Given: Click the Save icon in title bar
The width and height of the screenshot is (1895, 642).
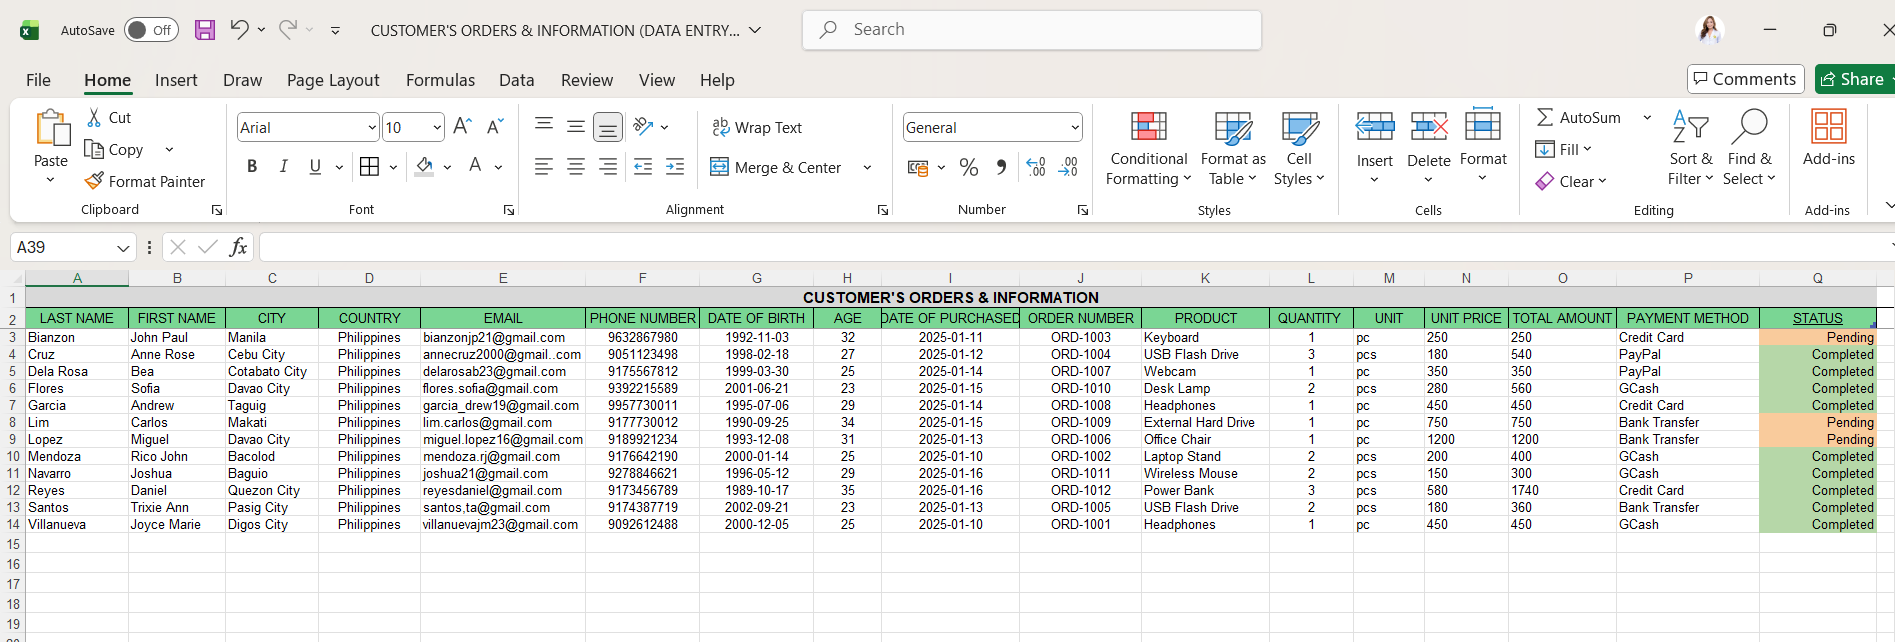Looking at the screenshot, I should pos(205,30).
